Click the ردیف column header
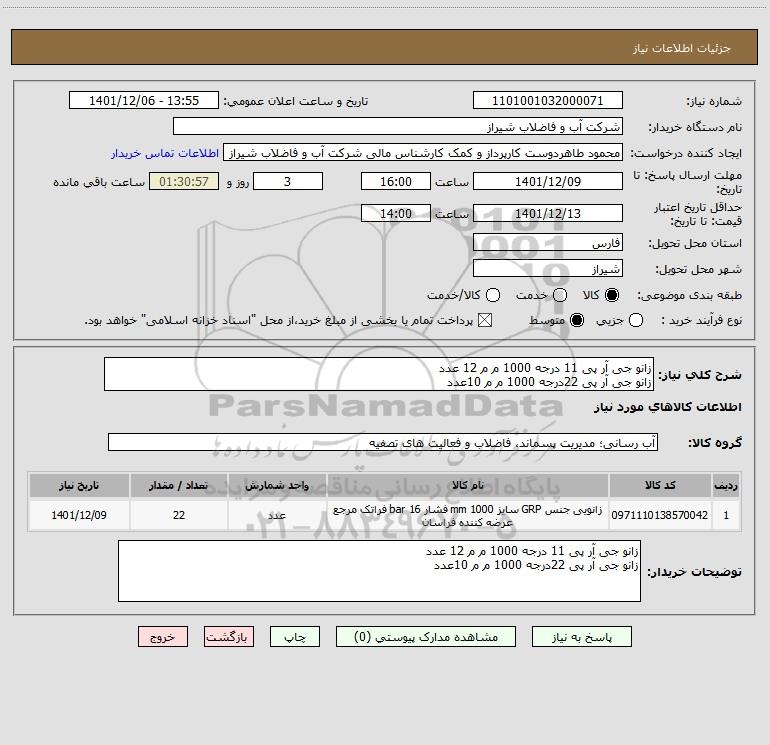Image resolution: width=770 pixels, height=745 pixels. (x=726, y=485)
